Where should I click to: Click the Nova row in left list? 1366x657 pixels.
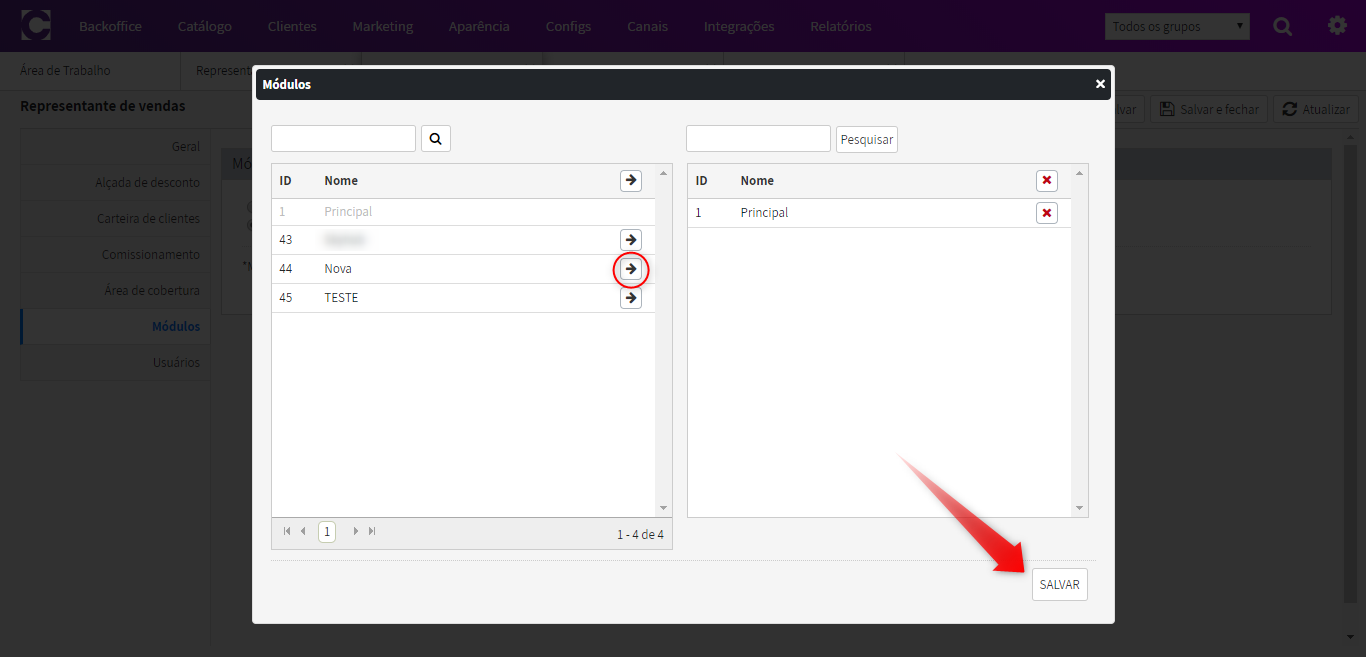click(464, 269)
